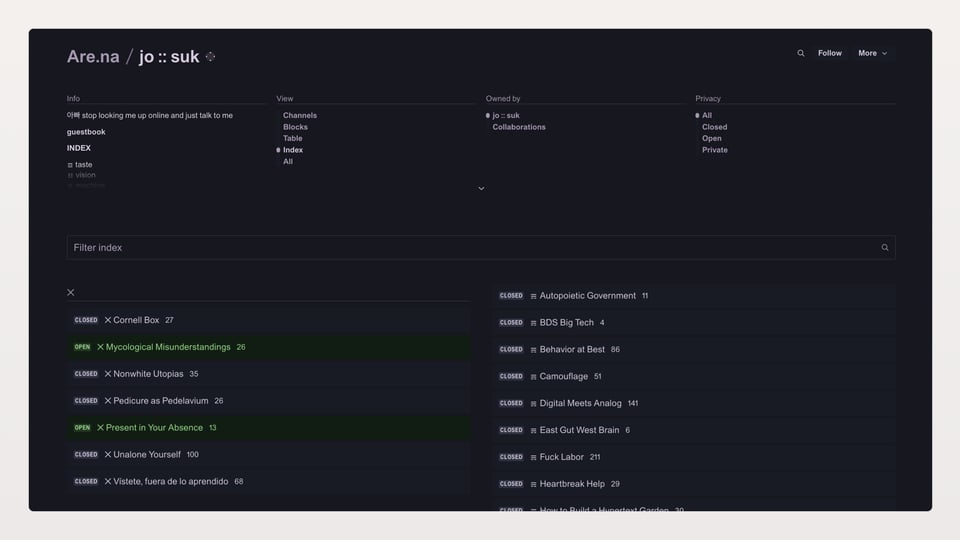Switch to the Table view
The image size is (960, 540).
pyautogui.click(x=292, y=138)
